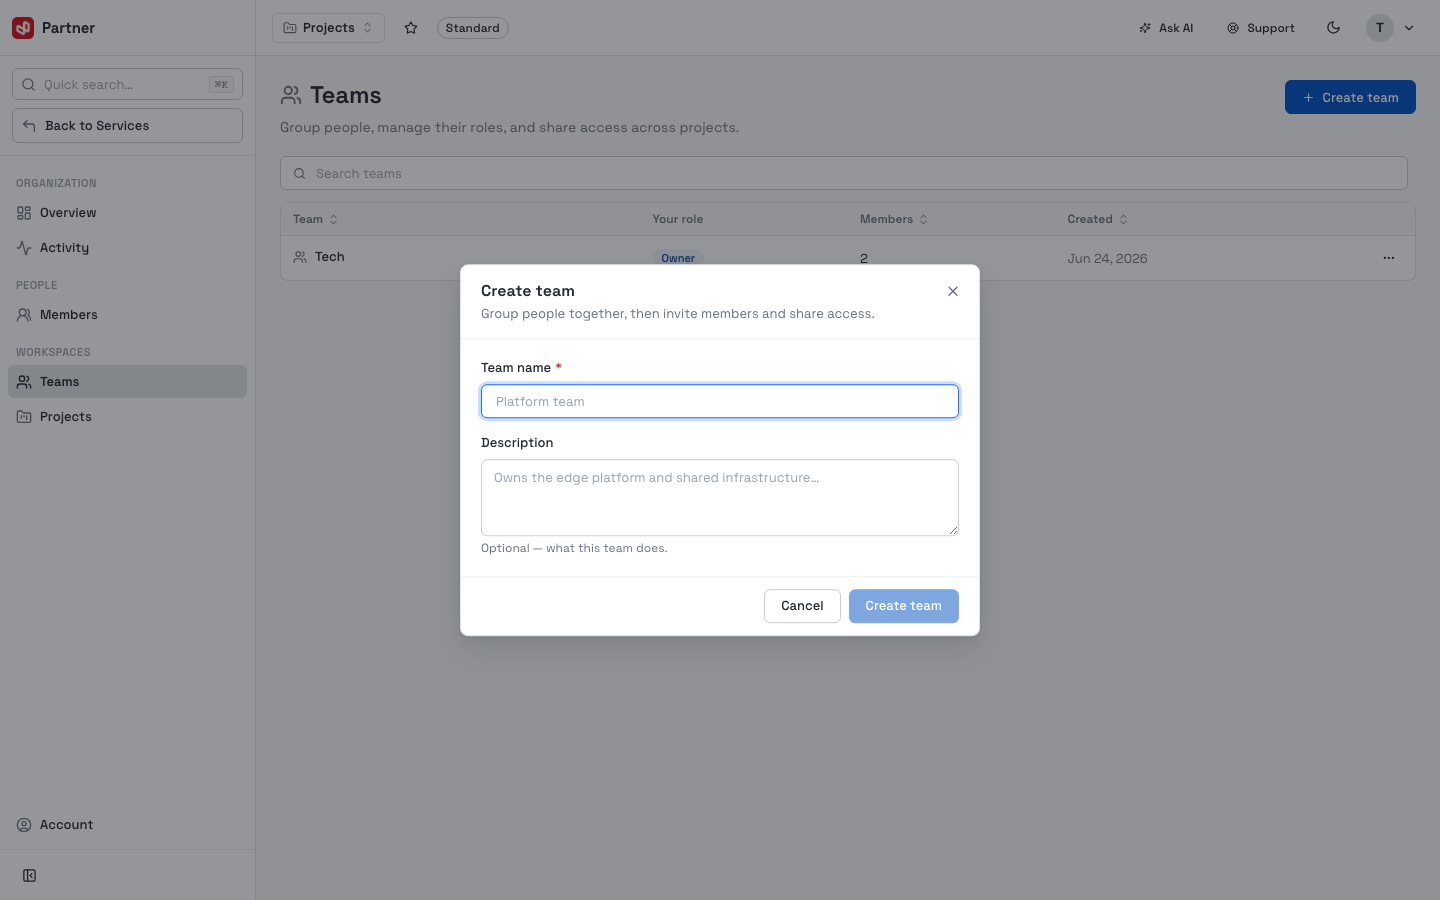Screen dimensions: 1440x900
Task: Focus the Search teams field
Action: [843, 173]
